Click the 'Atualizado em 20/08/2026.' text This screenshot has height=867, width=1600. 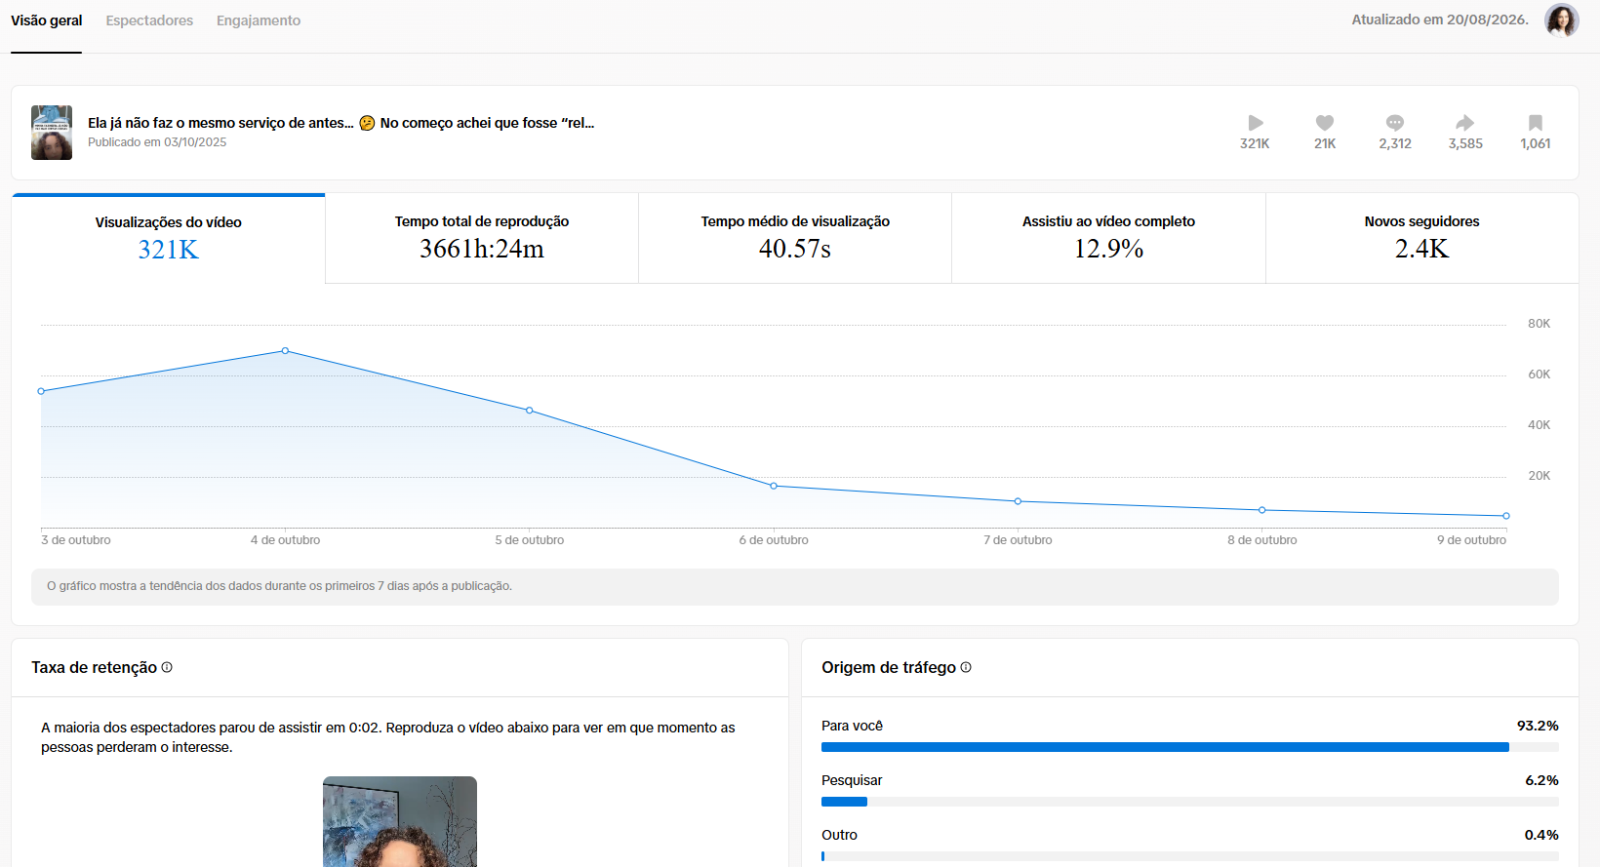(x=1440, y=20)
